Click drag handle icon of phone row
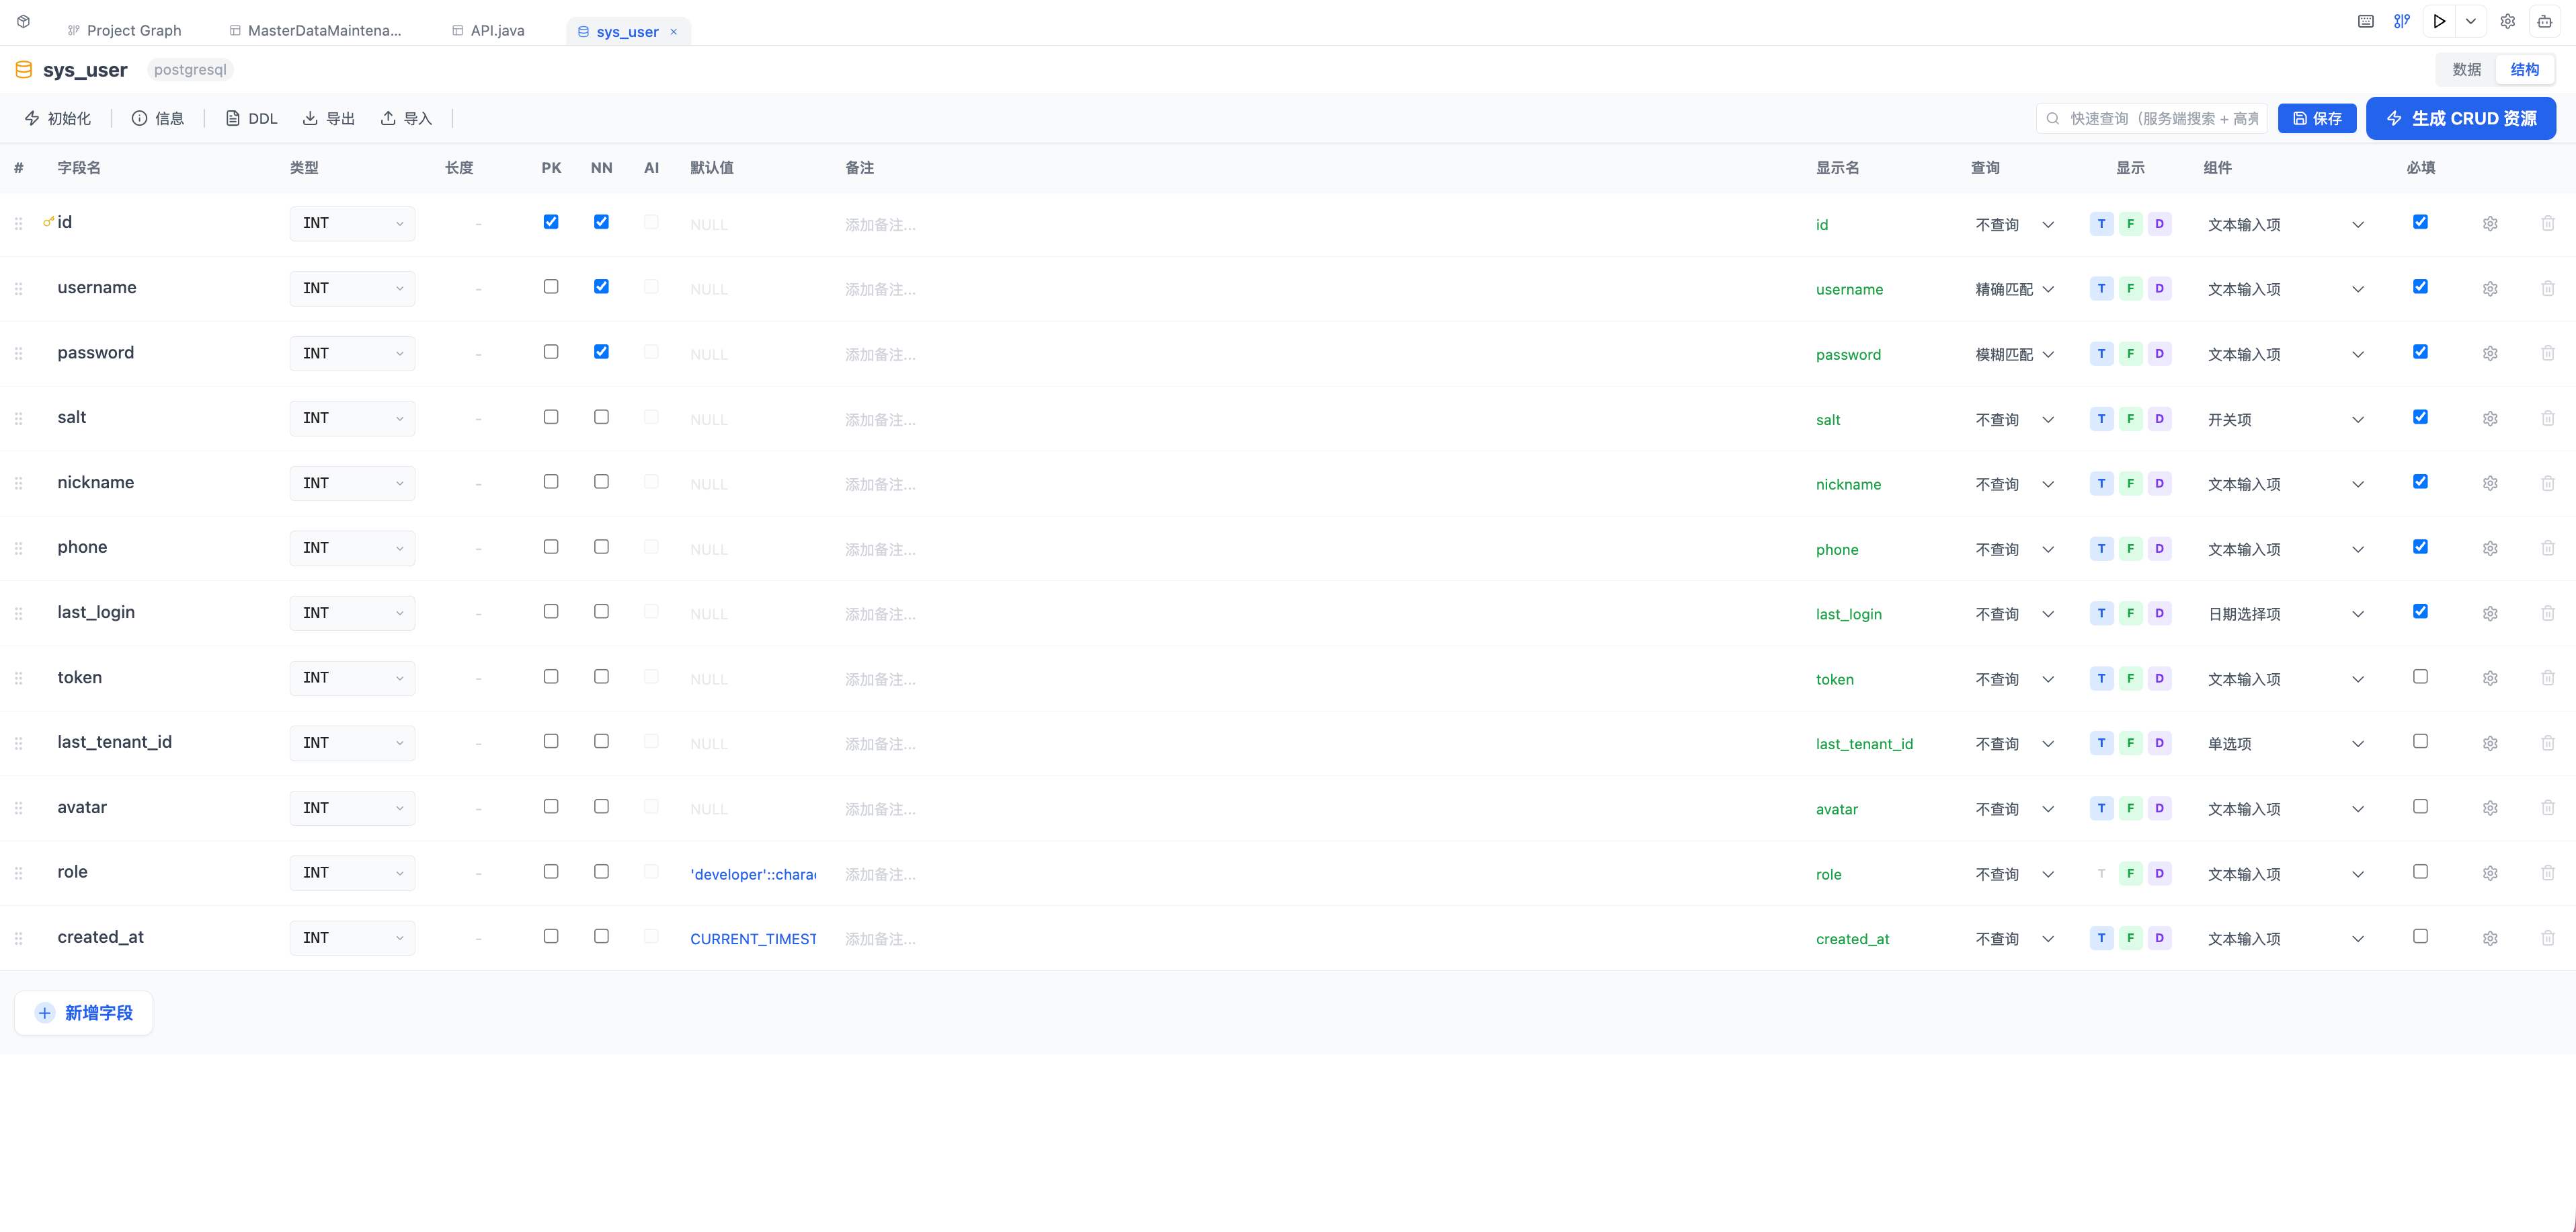This screenshot has width=2576, height=1232. tap(18, 548)
